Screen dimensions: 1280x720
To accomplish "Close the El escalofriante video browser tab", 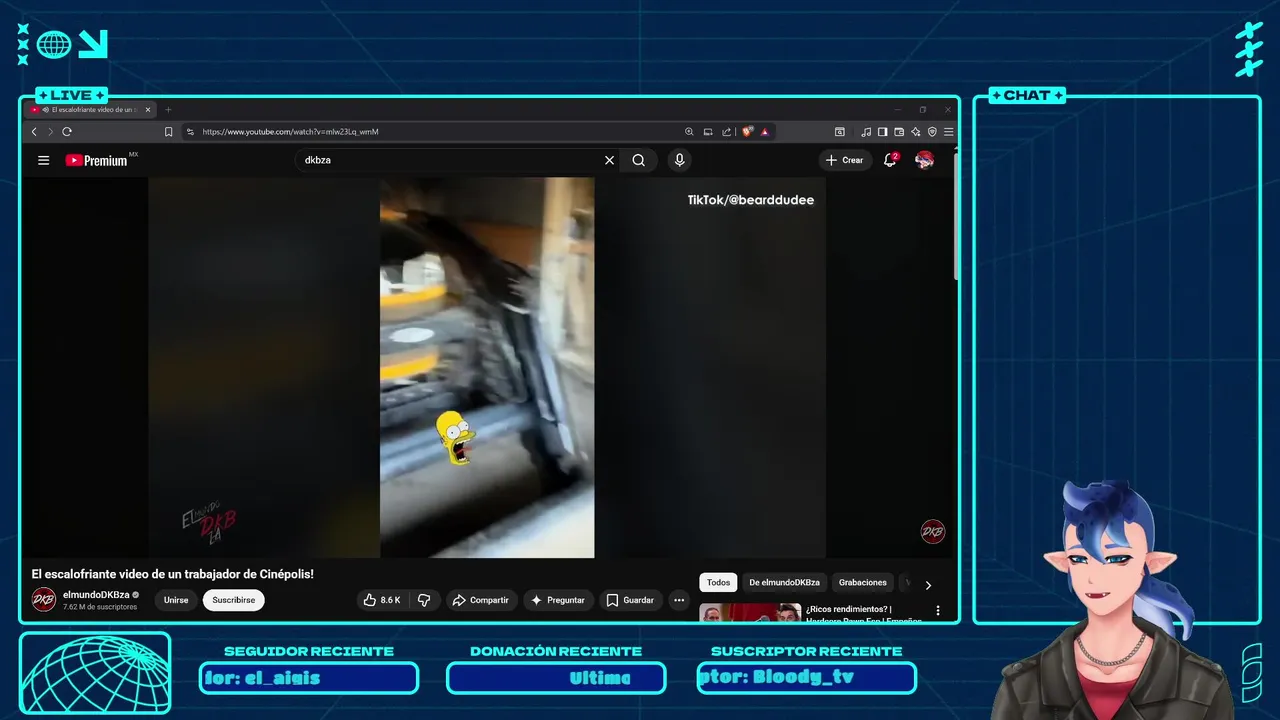I will pos(148,110).
